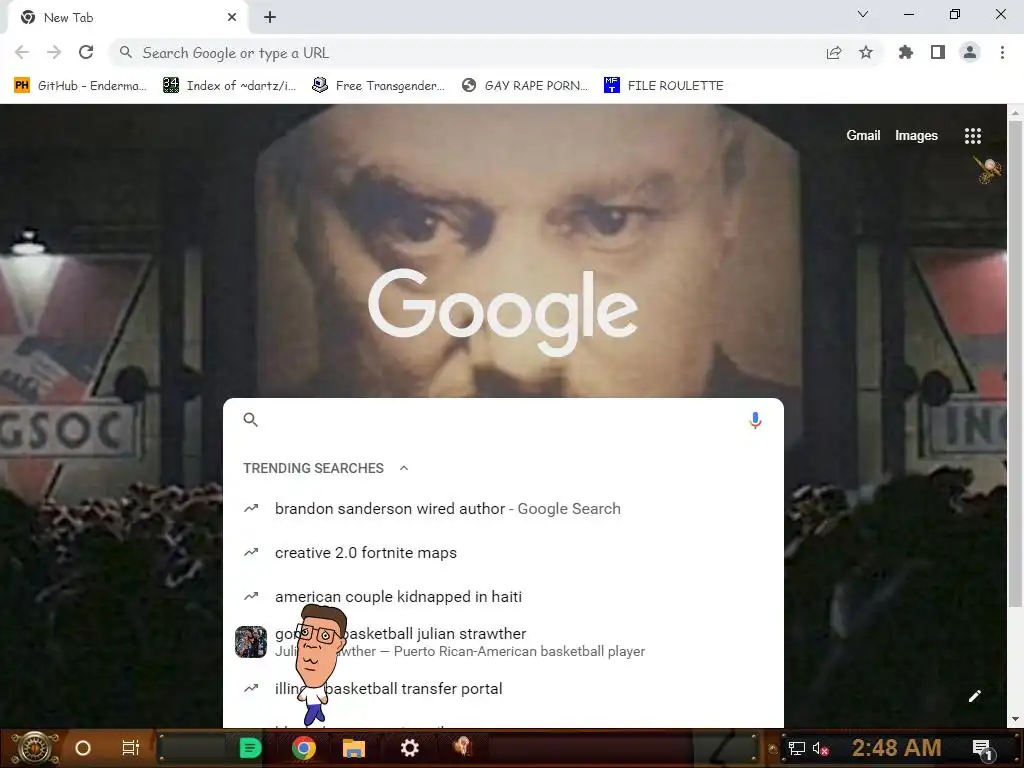Open Google Images link
The image size is (1024, 768).
916,136
